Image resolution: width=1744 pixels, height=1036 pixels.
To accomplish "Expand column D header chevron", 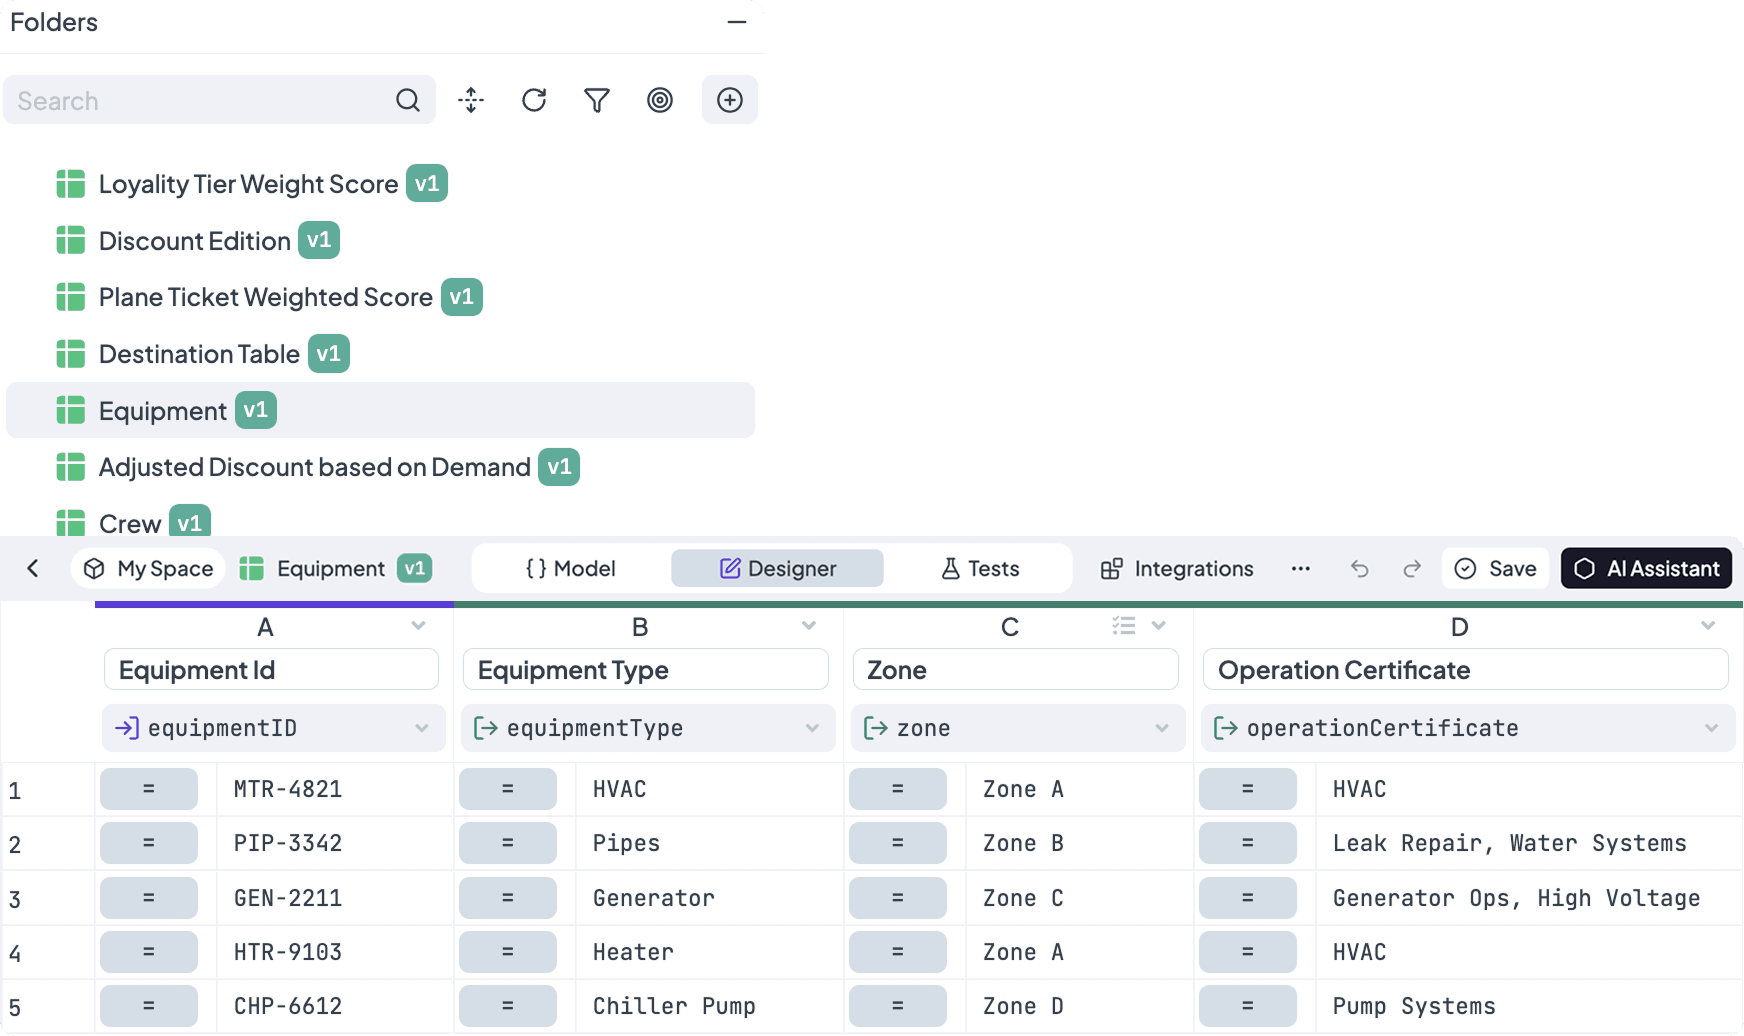I will point(1708,626).
